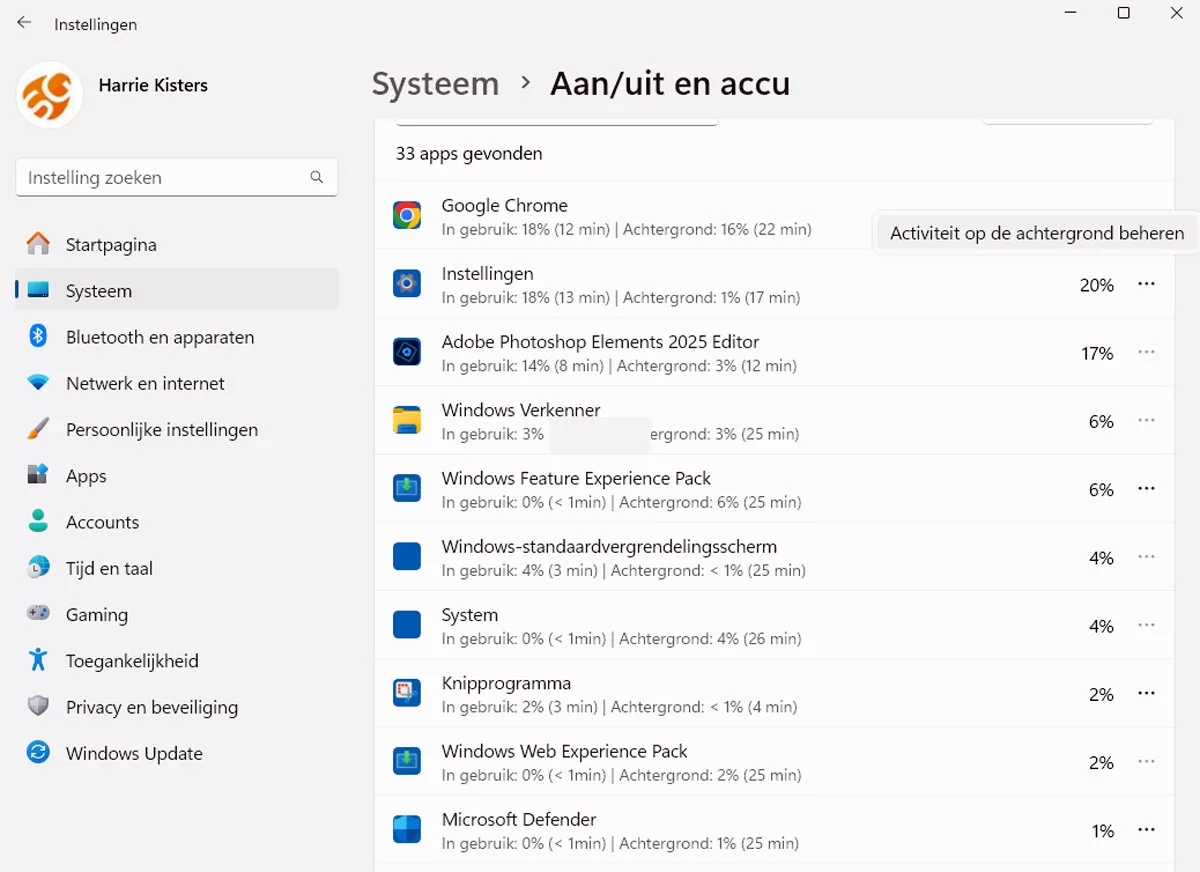Viewport: 1200px width, 872px height.
Task: Choose Activiteit op de achtergrond beheren
Action: [1037, 234]
